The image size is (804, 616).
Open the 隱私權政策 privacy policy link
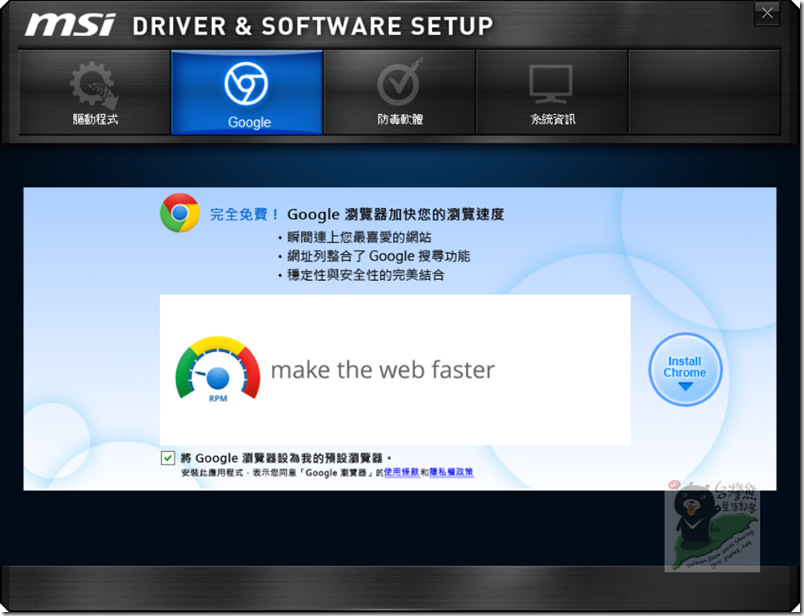(451, 472)
